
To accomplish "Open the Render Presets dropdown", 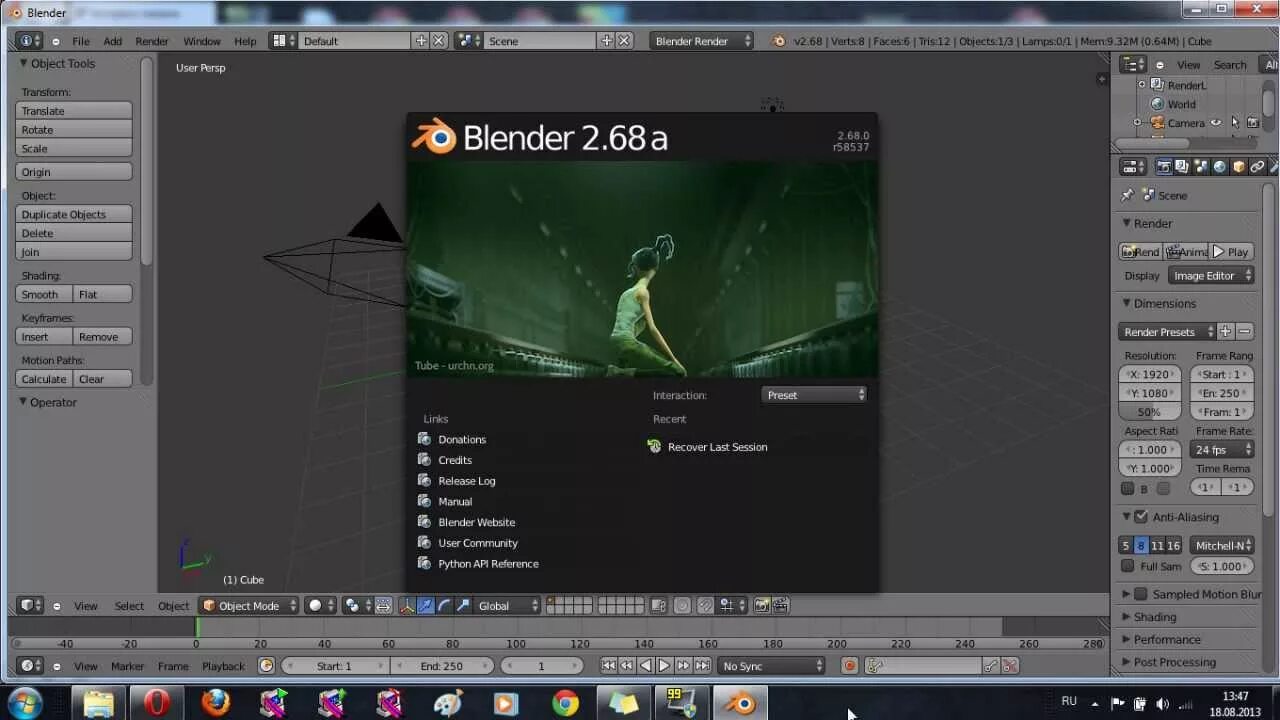I will click(x=1167, y=331).
